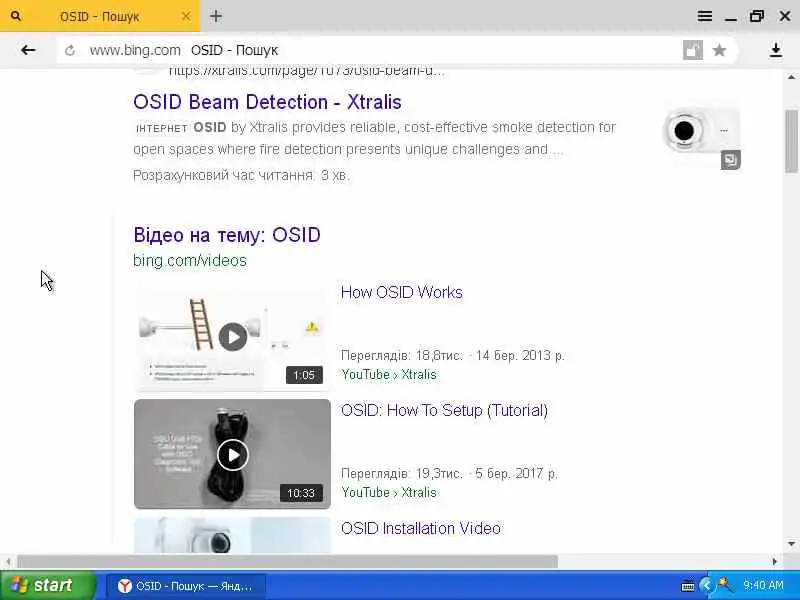Click the grey square icon left of the bookmark star
The image size is (800, 600).
coord(693,50)
